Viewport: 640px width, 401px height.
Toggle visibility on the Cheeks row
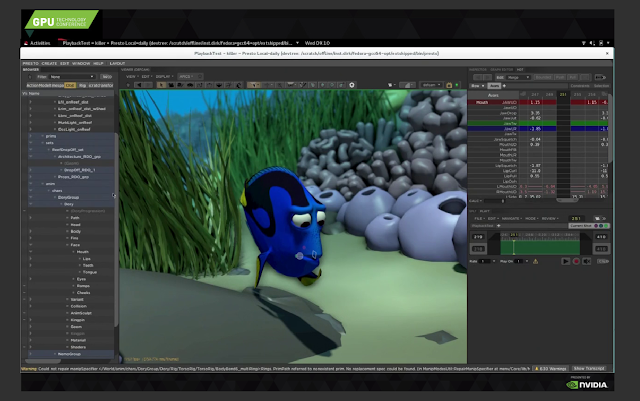click(x=24, y=292)
